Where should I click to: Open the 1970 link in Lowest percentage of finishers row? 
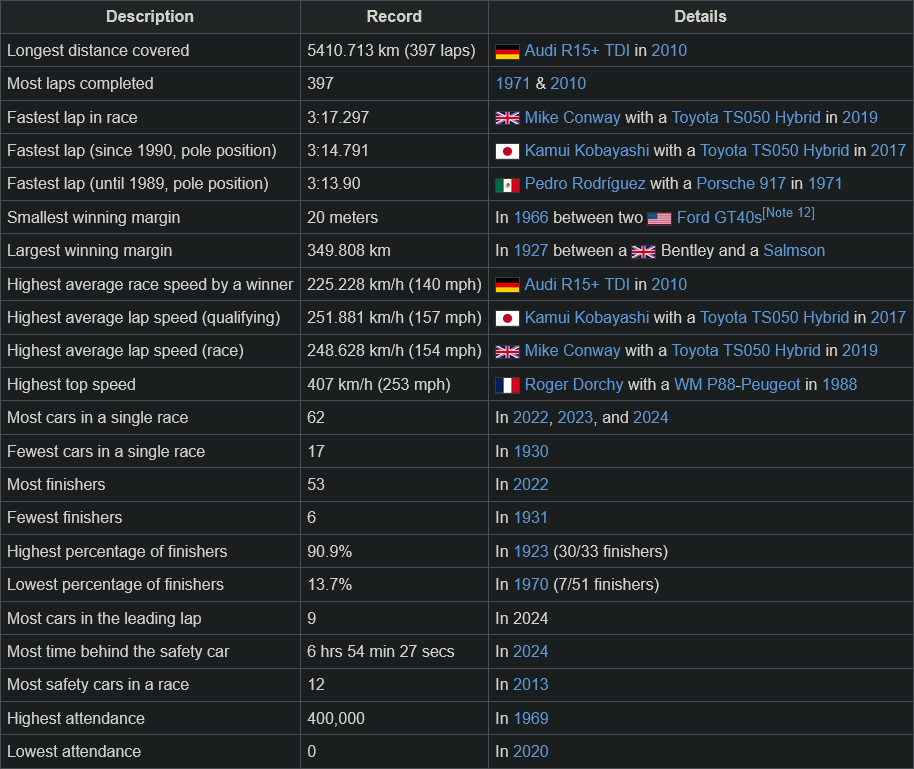(530, 585)
